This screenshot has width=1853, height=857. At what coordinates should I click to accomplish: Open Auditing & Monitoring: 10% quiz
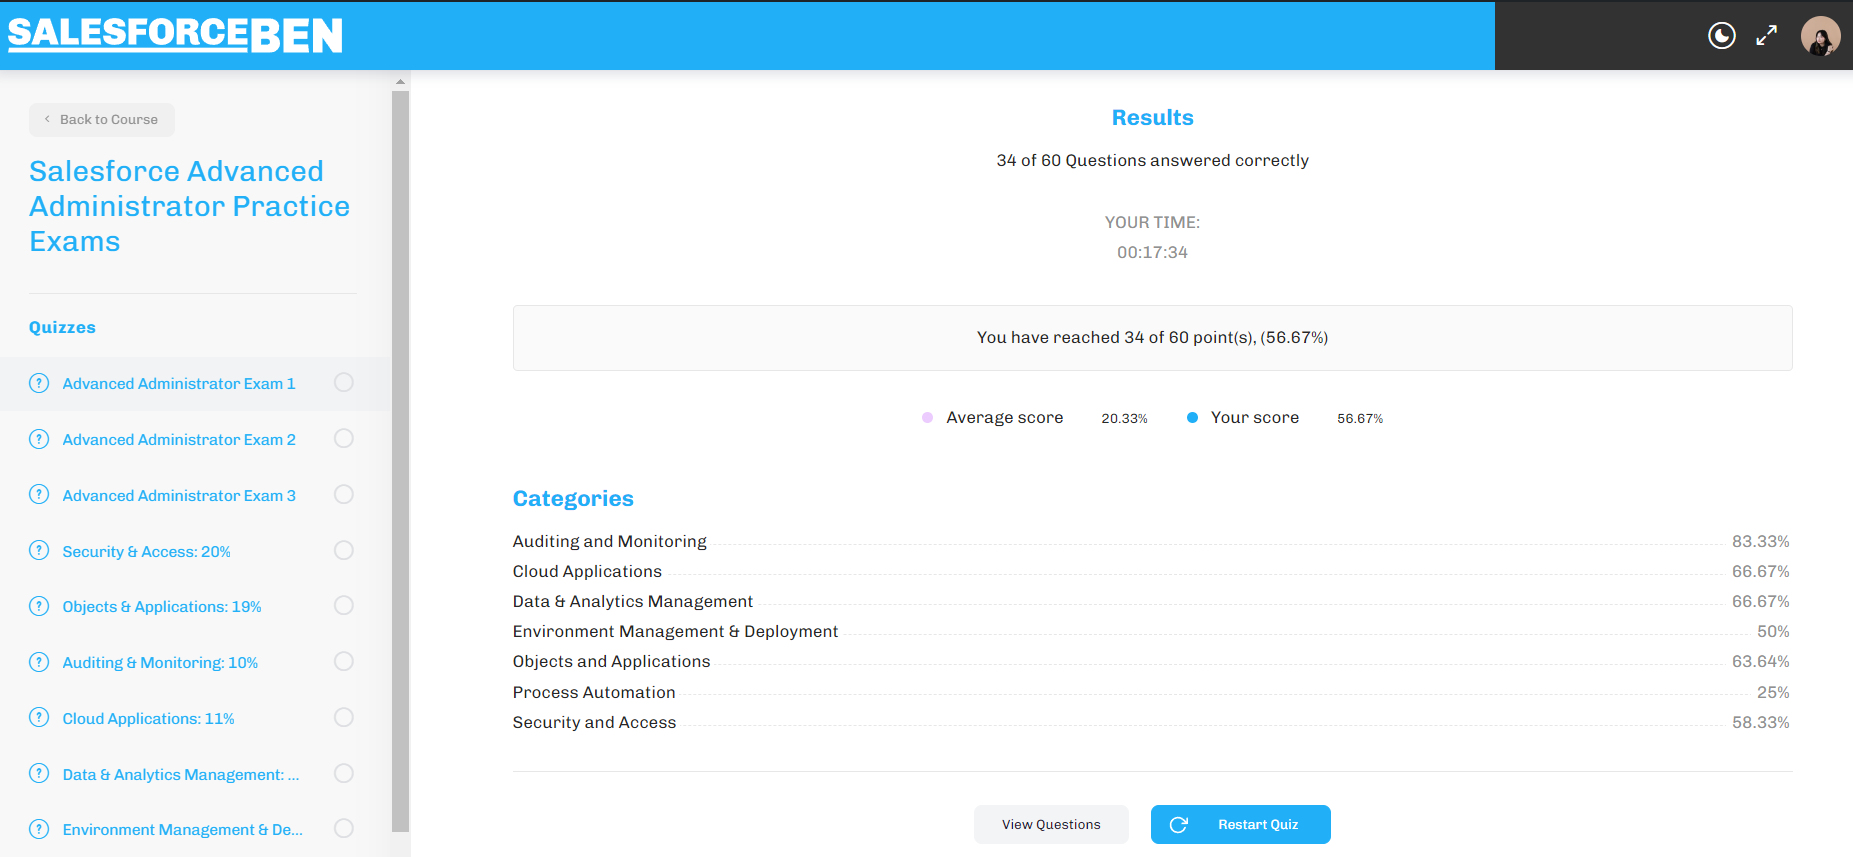pos(160,663)
